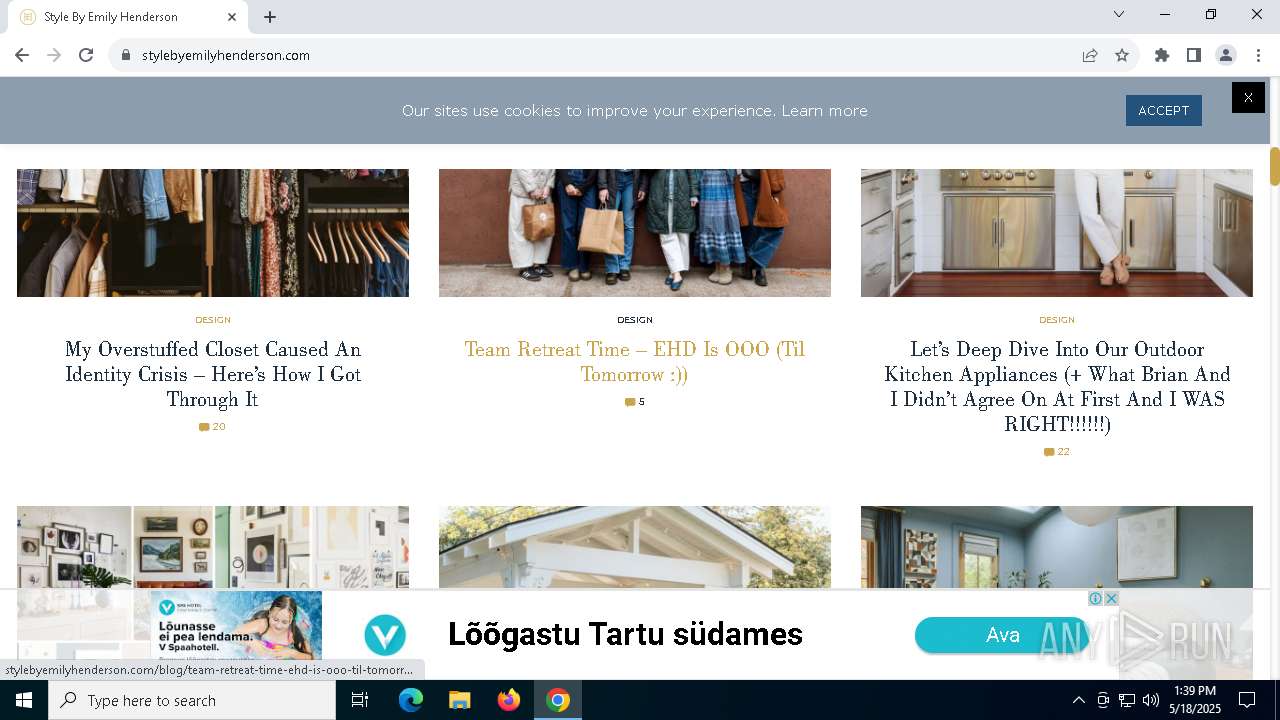Open Task View on taskbar

click(360, 700)
